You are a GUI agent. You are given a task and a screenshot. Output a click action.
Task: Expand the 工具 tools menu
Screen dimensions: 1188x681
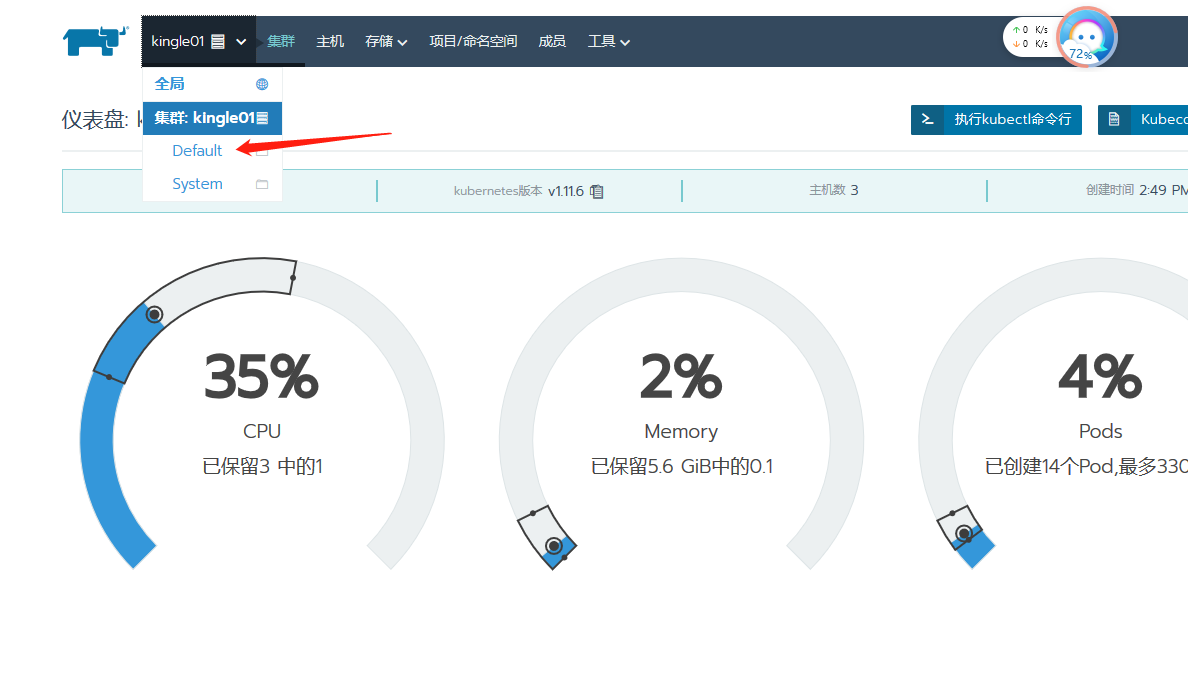pyautogui.click(x=609, y=41)
